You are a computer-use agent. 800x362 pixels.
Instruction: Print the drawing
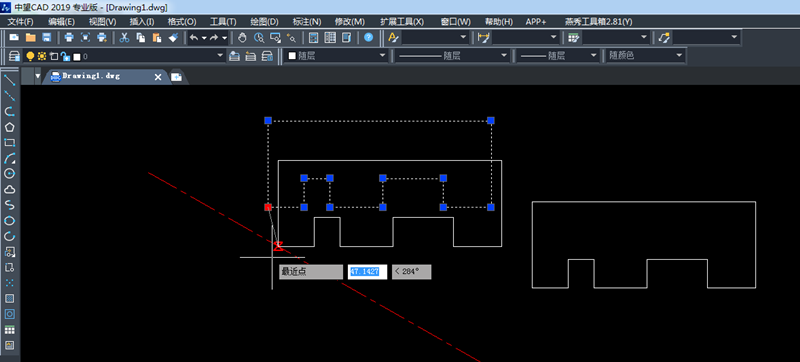[x=69, y=37]
